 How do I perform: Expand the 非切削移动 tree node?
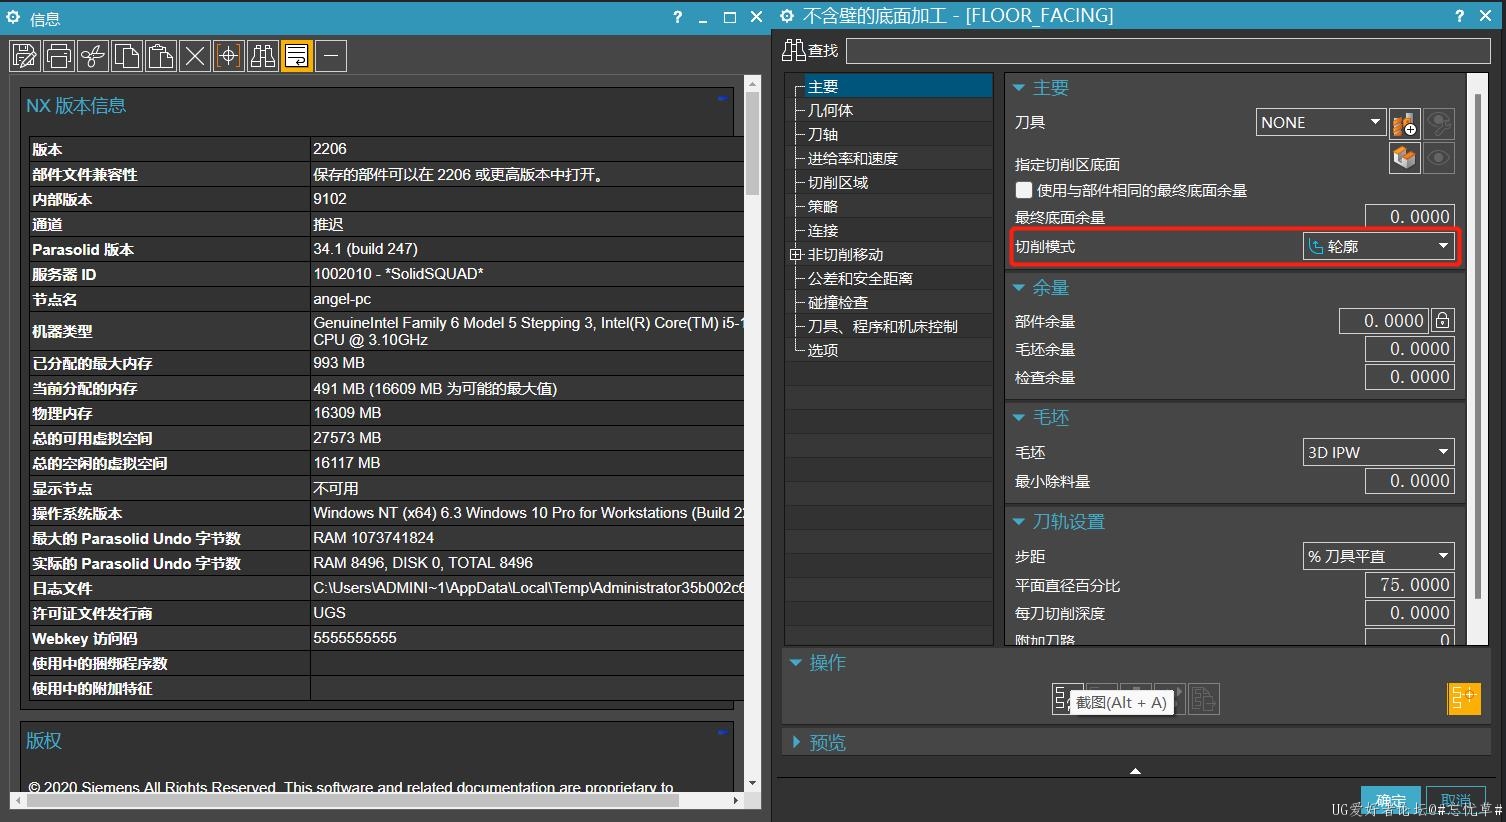[x=796, y=255]
